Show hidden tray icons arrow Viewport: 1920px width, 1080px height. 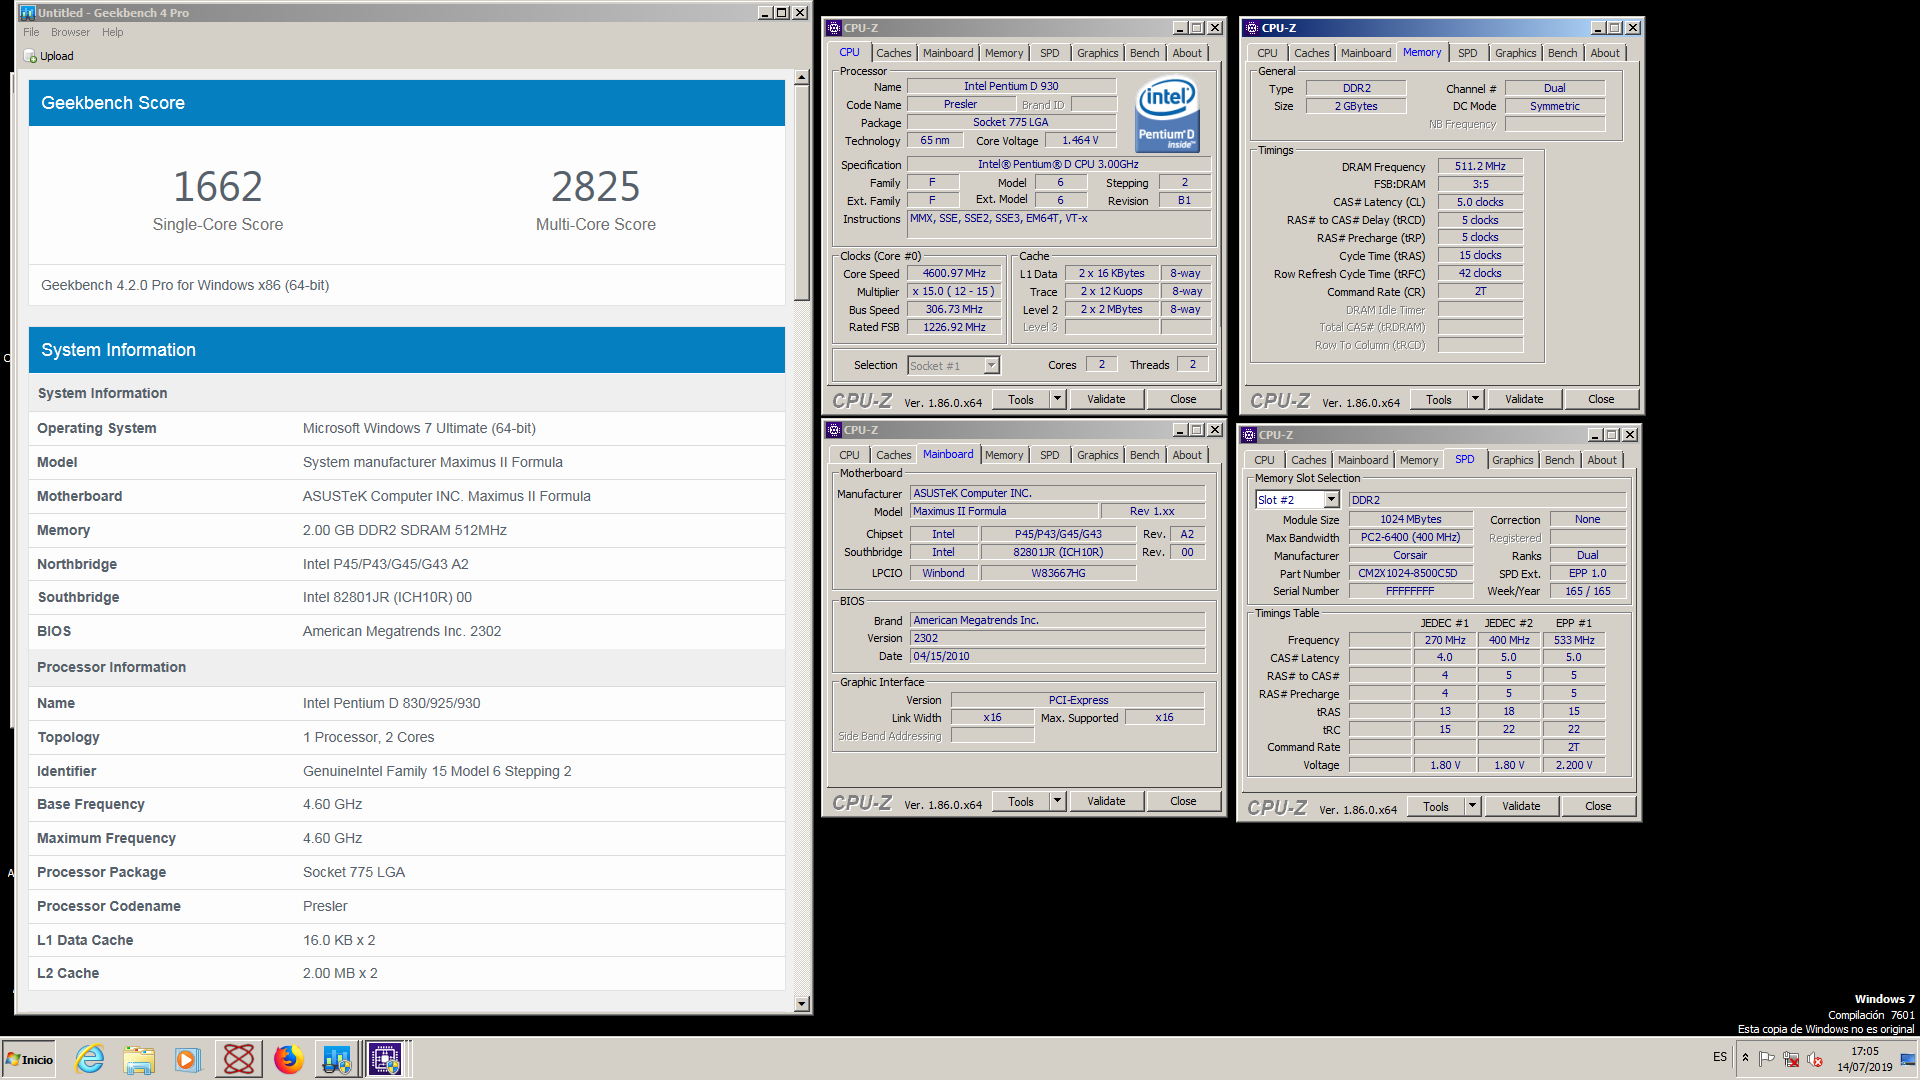(x=1745, y=1058)
